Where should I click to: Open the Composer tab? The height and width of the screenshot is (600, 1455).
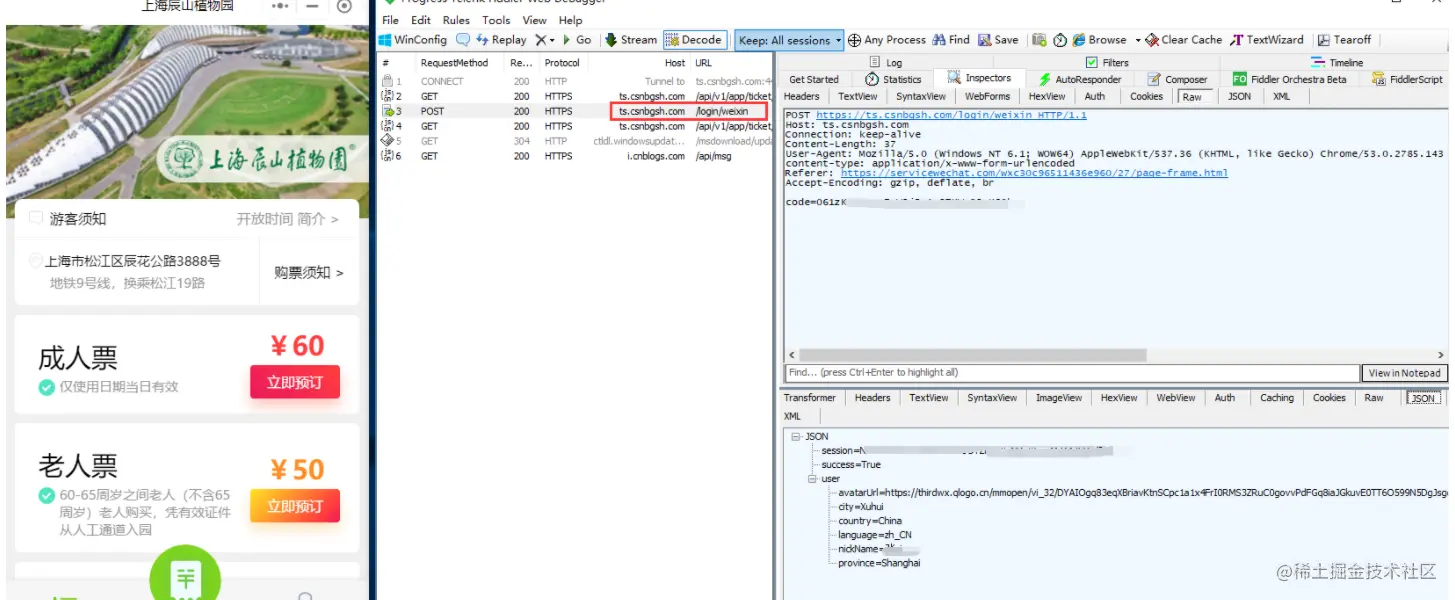tap(1177, 79)
